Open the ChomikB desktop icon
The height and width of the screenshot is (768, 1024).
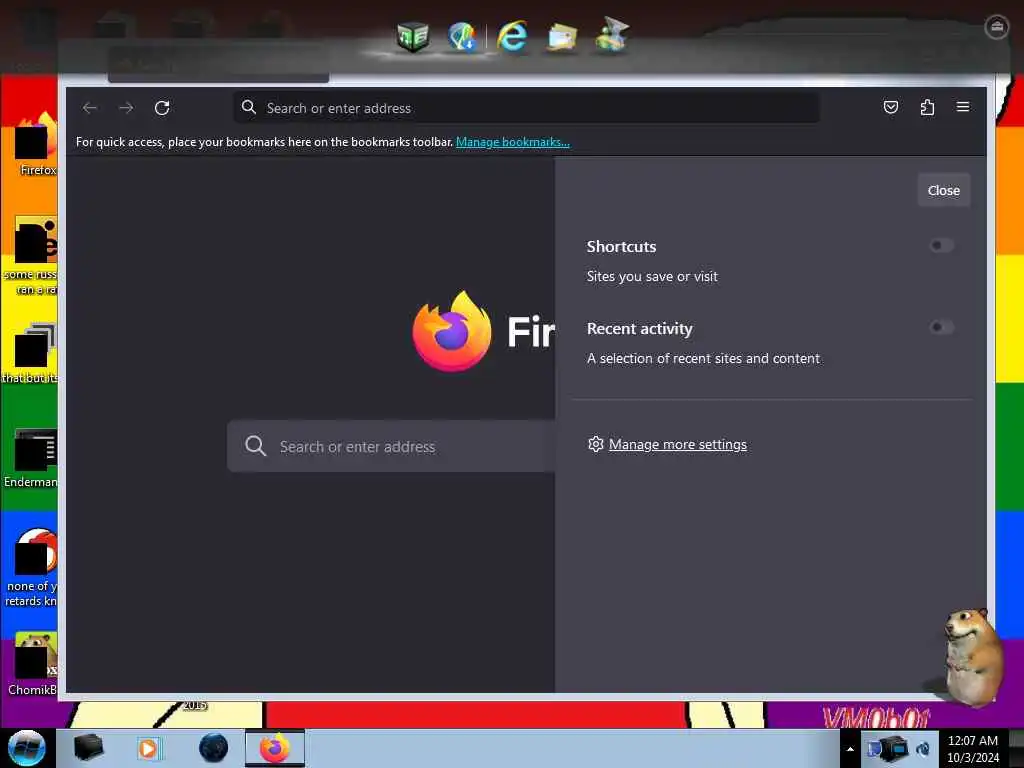pyautogui.click(x=33, y=664)
